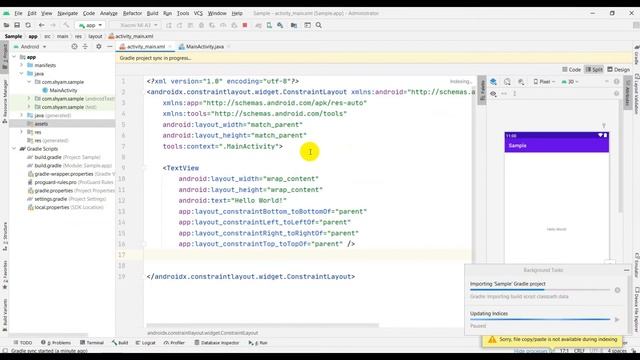
Task: Open the VCS menu
Action: click(x=198, y=13)
